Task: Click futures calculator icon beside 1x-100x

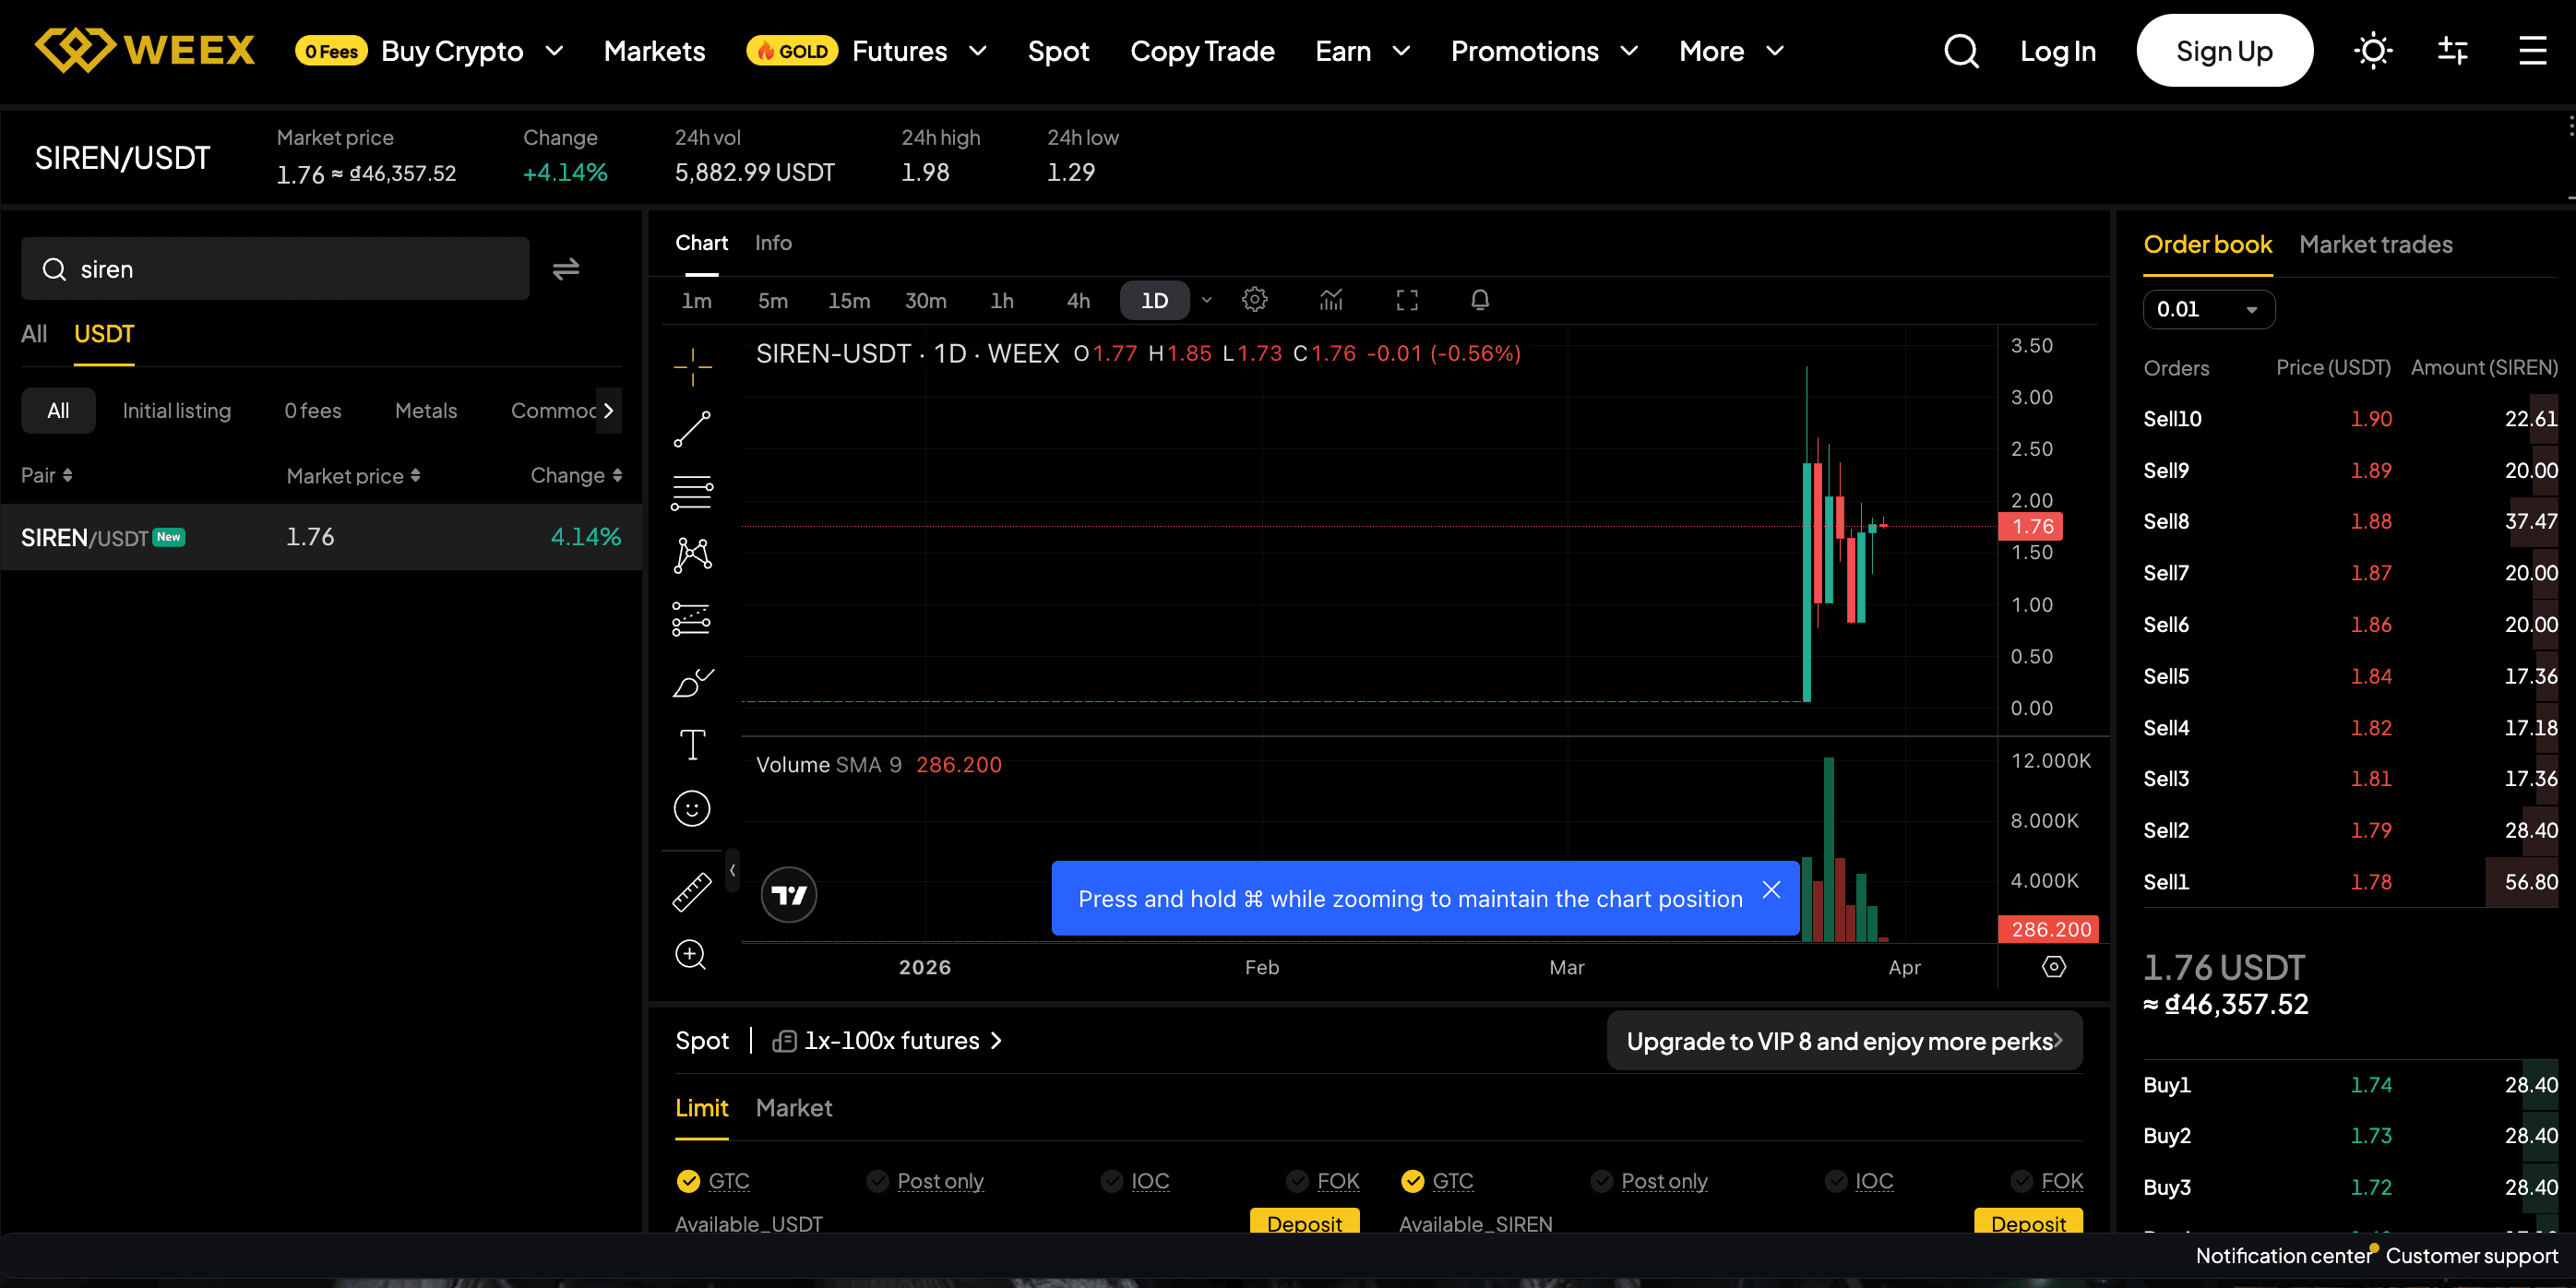Action: (x=784, y=1041)
